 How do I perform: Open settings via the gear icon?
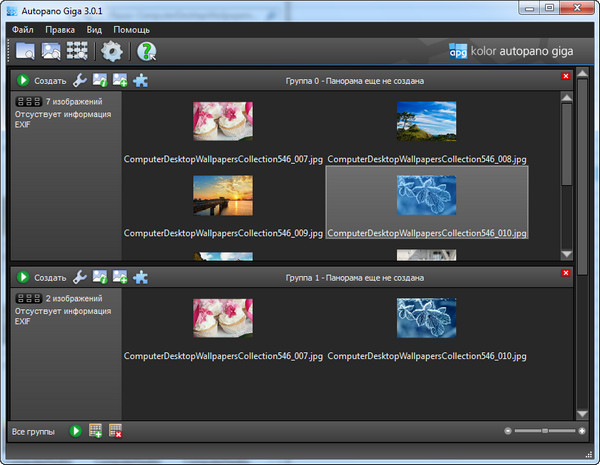pos(112,51)
